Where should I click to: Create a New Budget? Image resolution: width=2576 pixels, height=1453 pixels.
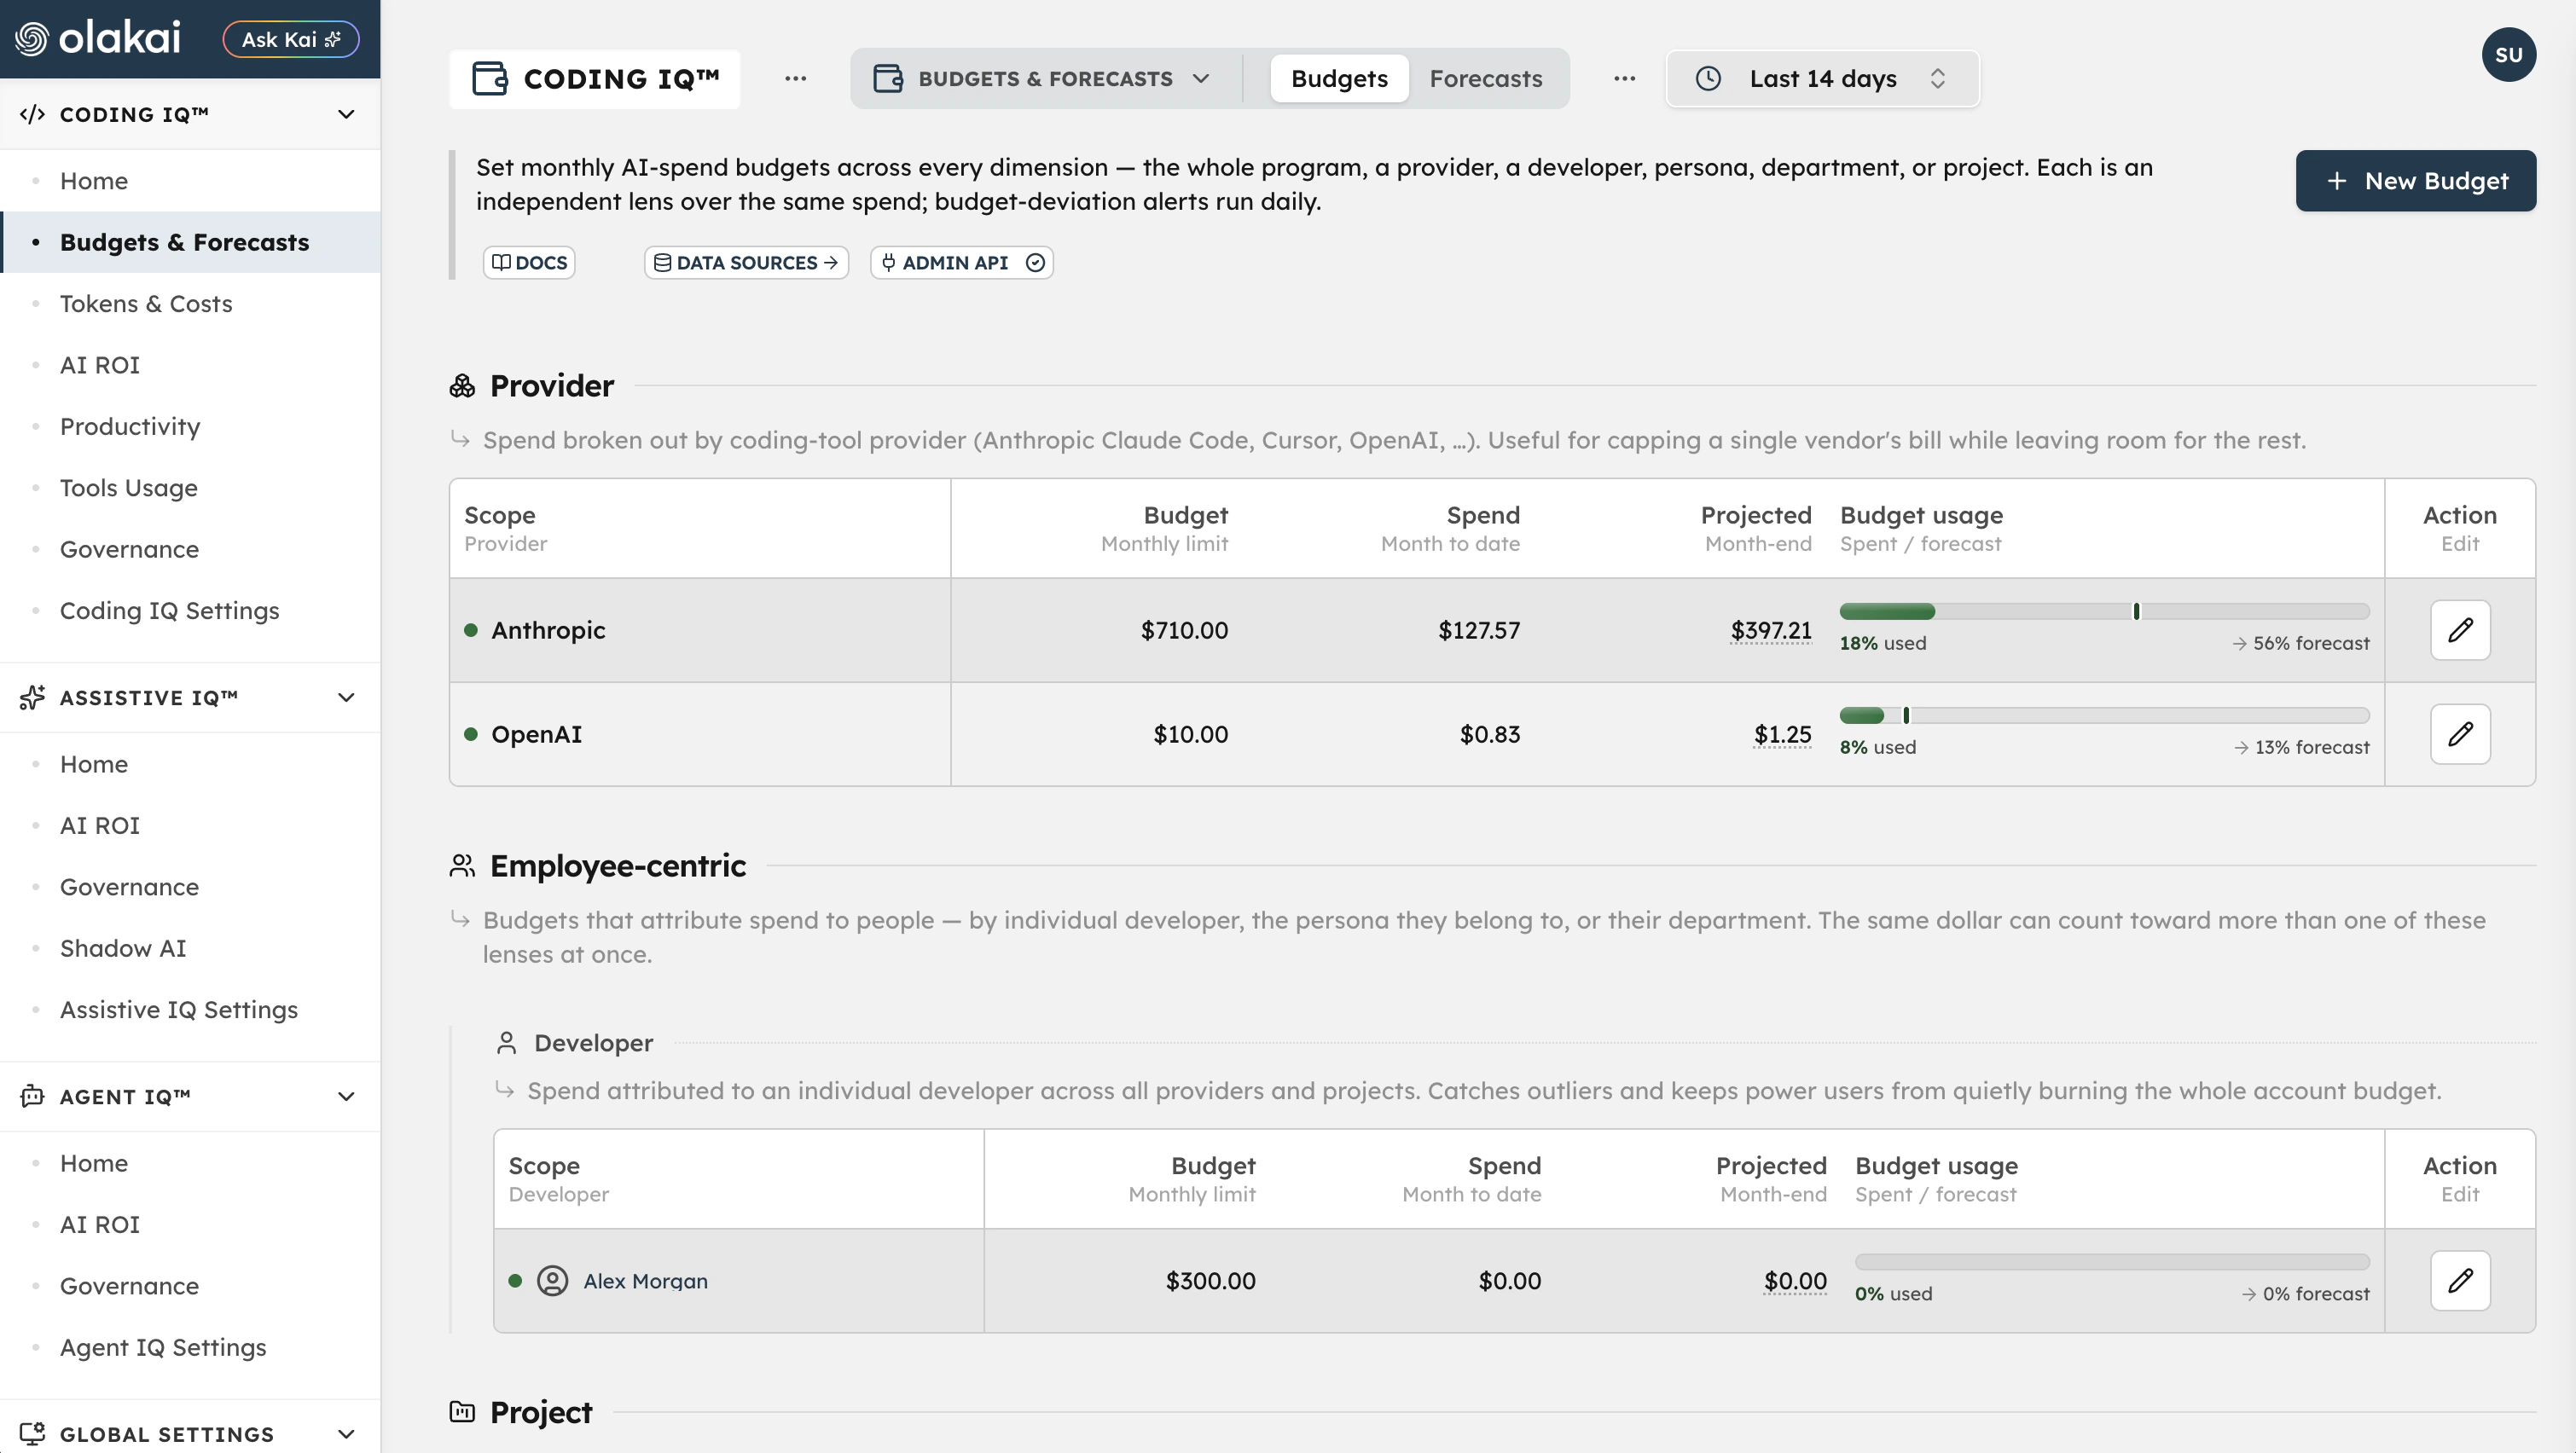click(2415, 181)
